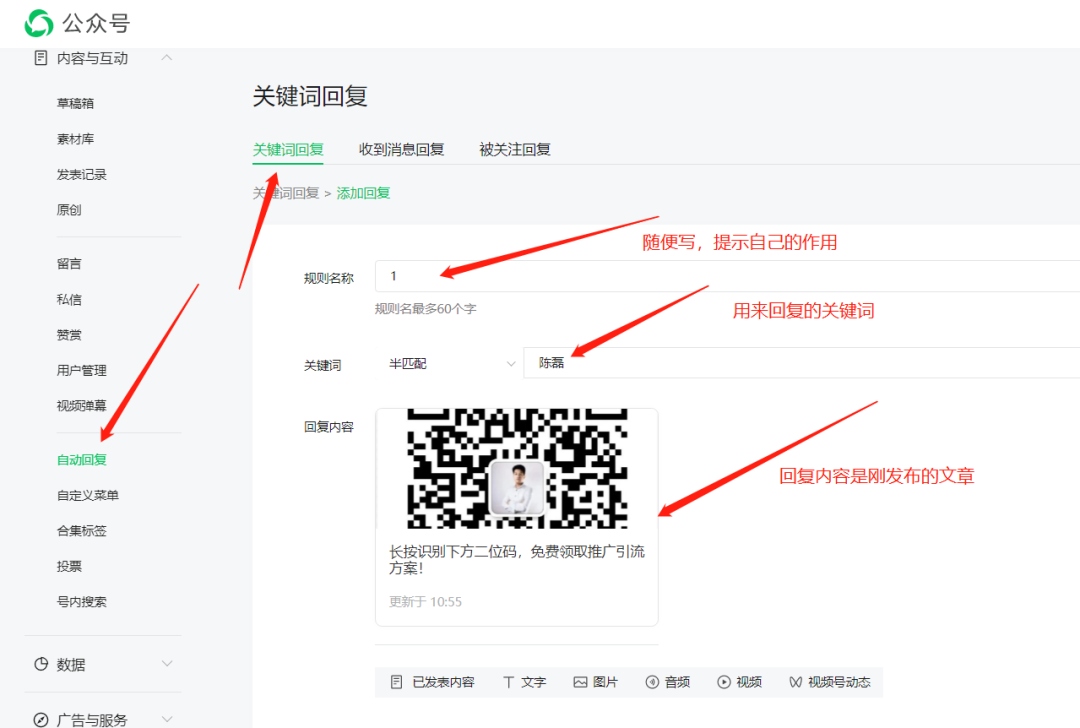The image size is (1080, 728).
Task: Click the 规则名称 input field
Action: (727, 276)
